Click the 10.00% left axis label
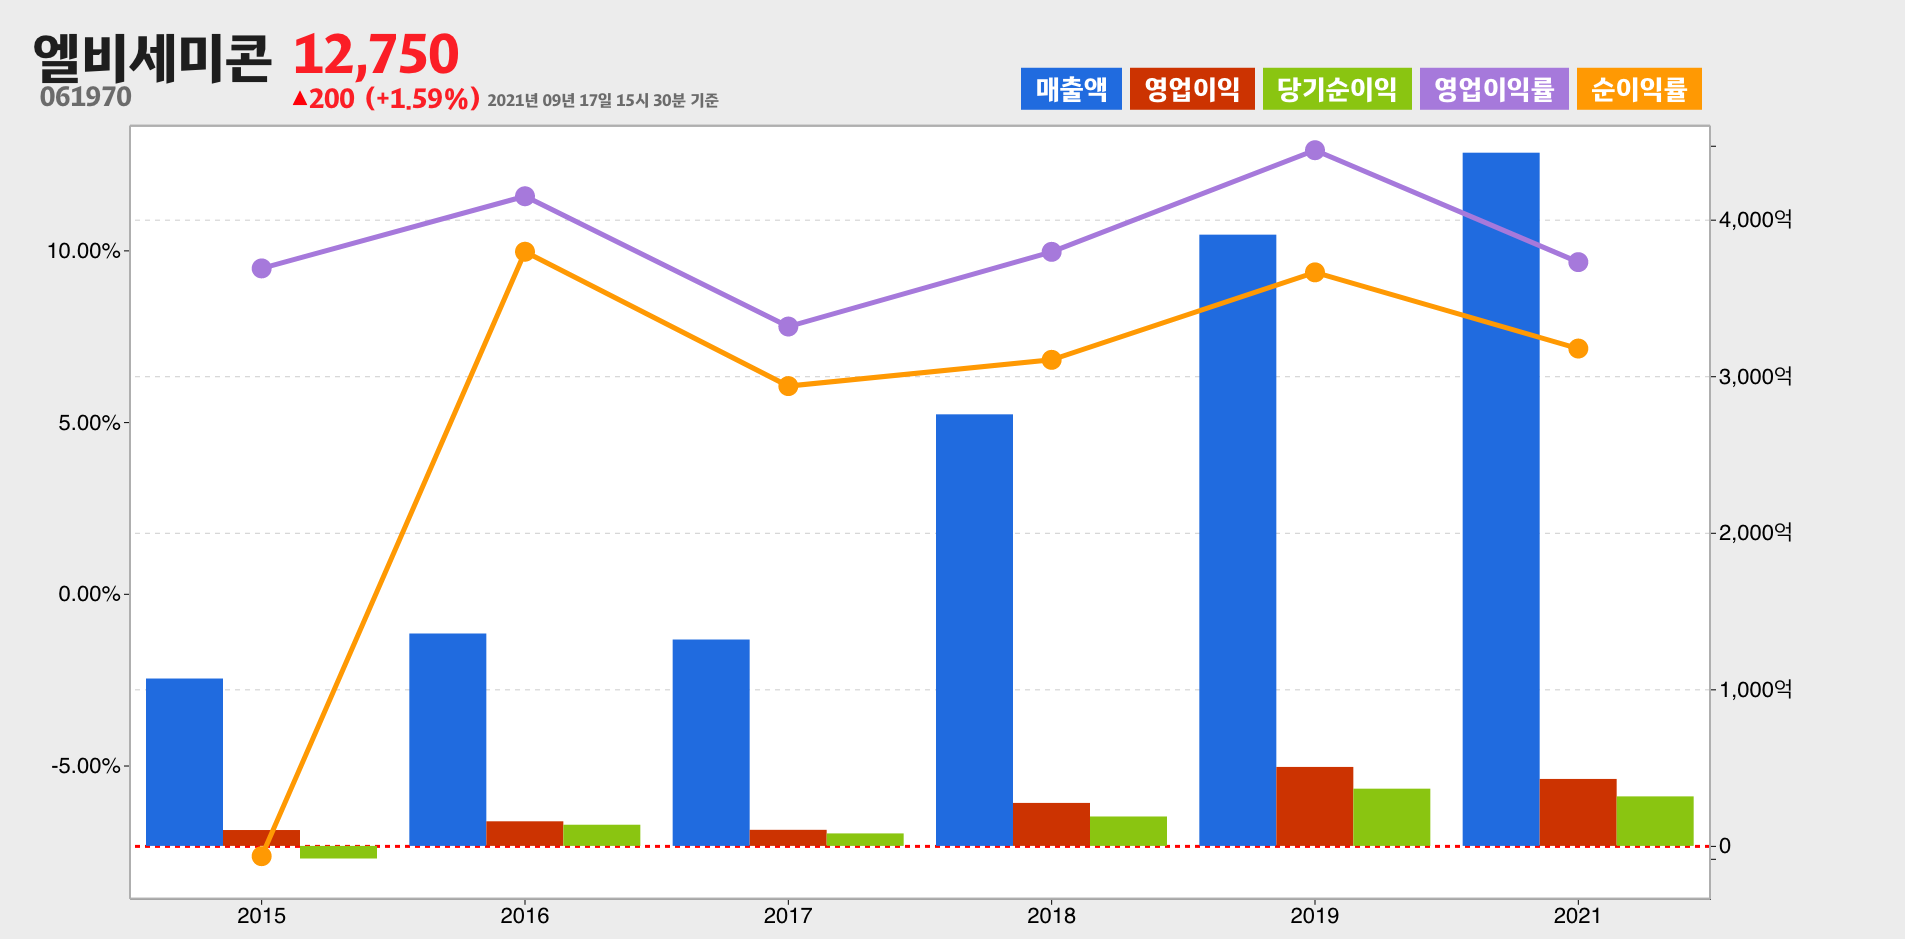This screenshot has width=1920, height=939. pos(84,251)
